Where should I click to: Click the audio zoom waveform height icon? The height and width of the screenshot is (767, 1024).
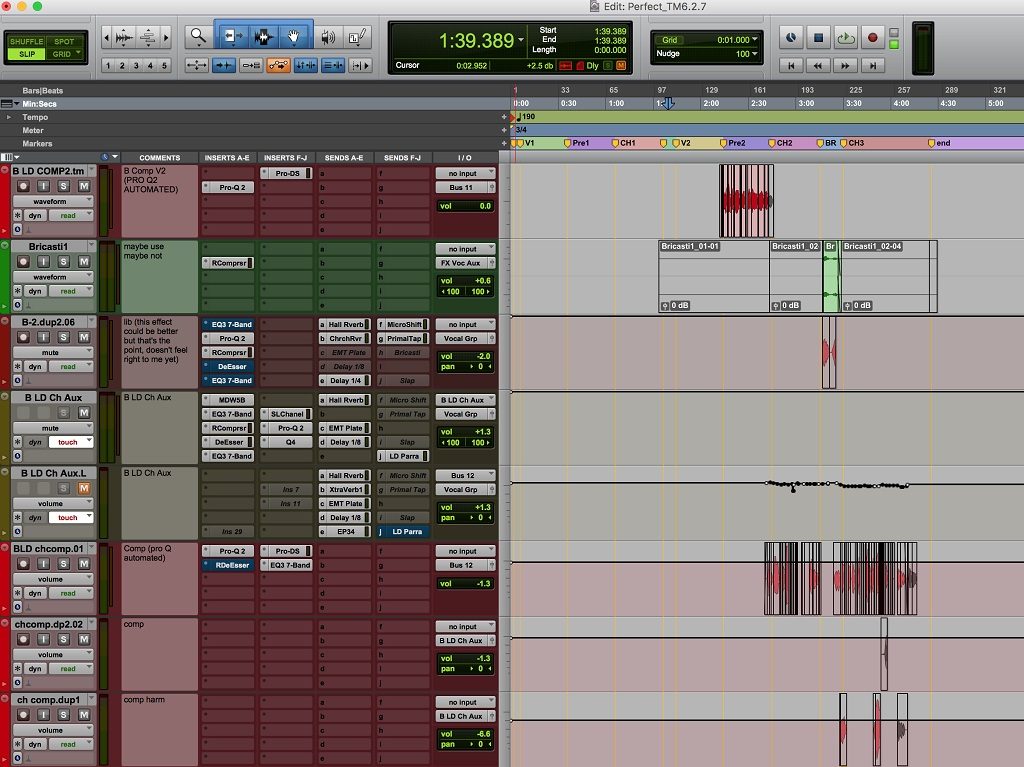click(x=124, y=37)
